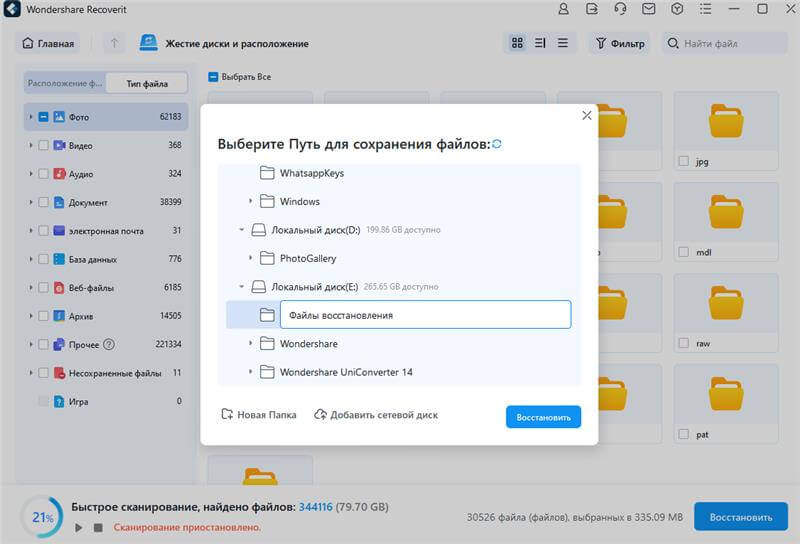Click the Найти файл search field
The width and height of the screenshot is (800, 544).
pos(725,43)
